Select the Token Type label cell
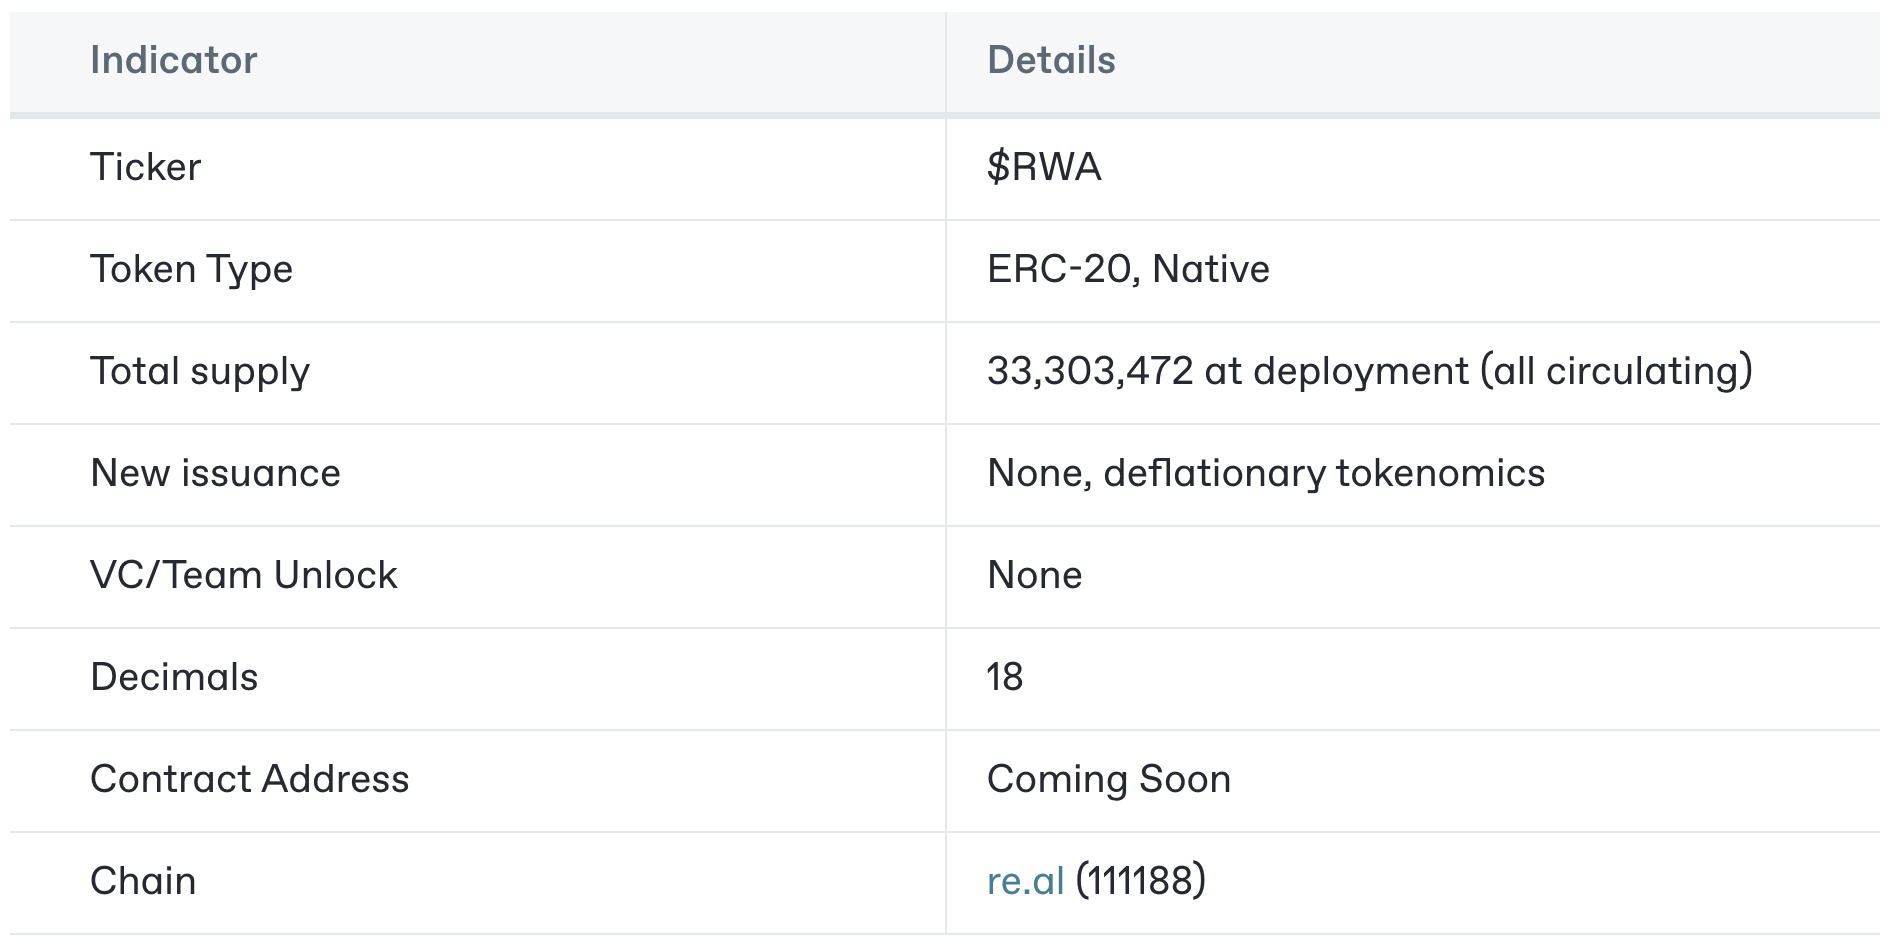This screenshot has width=1888, height=948. (x=191, y=269)
